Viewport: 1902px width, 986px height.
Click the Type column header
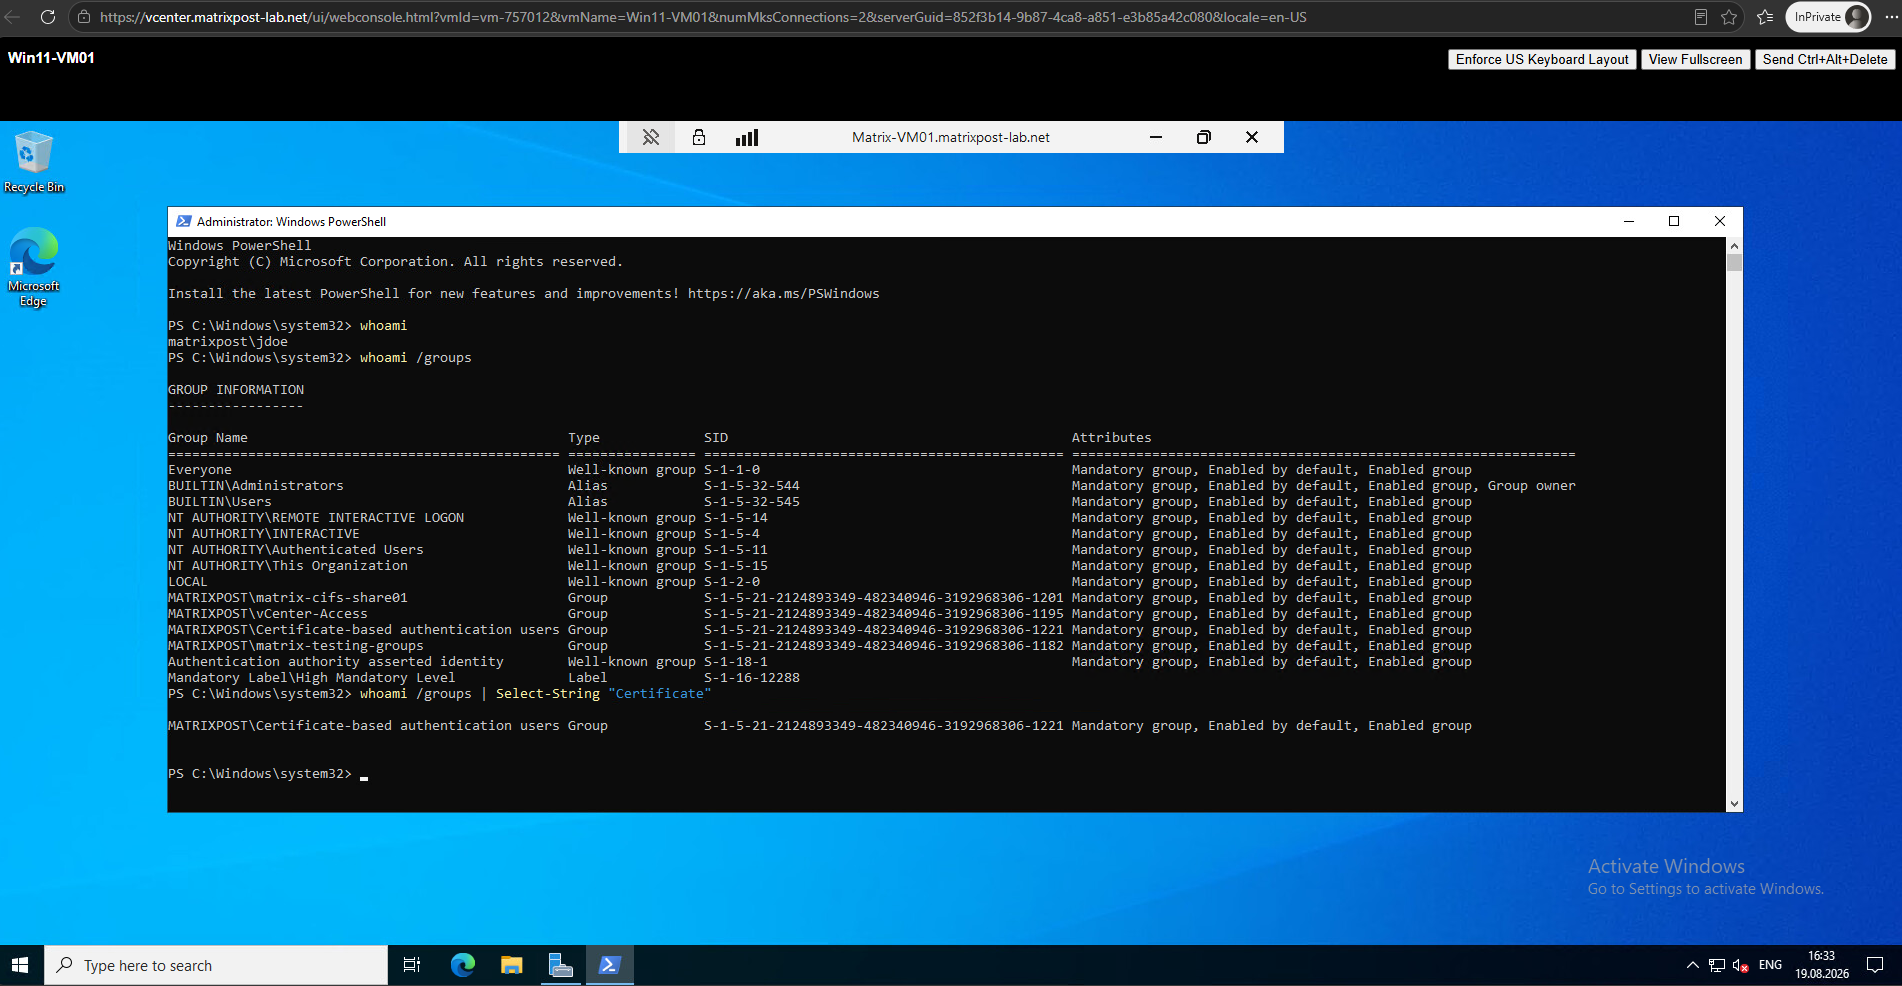click(x=584, y=438)
